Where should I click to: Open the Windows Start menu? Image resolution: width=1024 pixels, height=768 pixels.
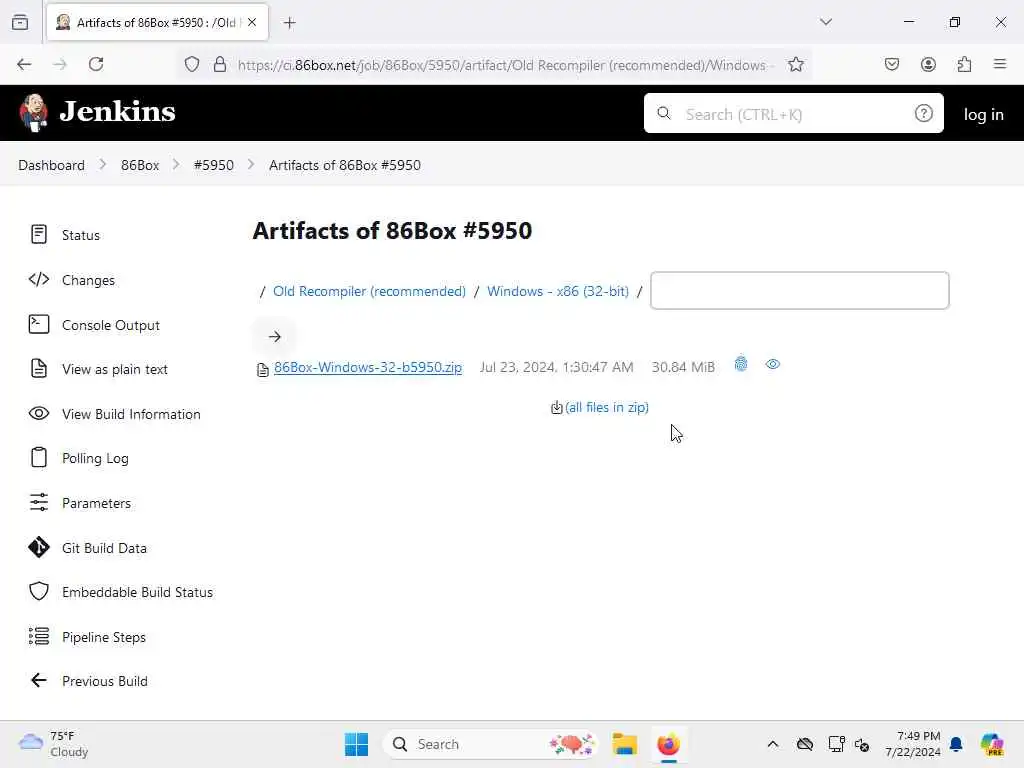(x=357, y=744)
